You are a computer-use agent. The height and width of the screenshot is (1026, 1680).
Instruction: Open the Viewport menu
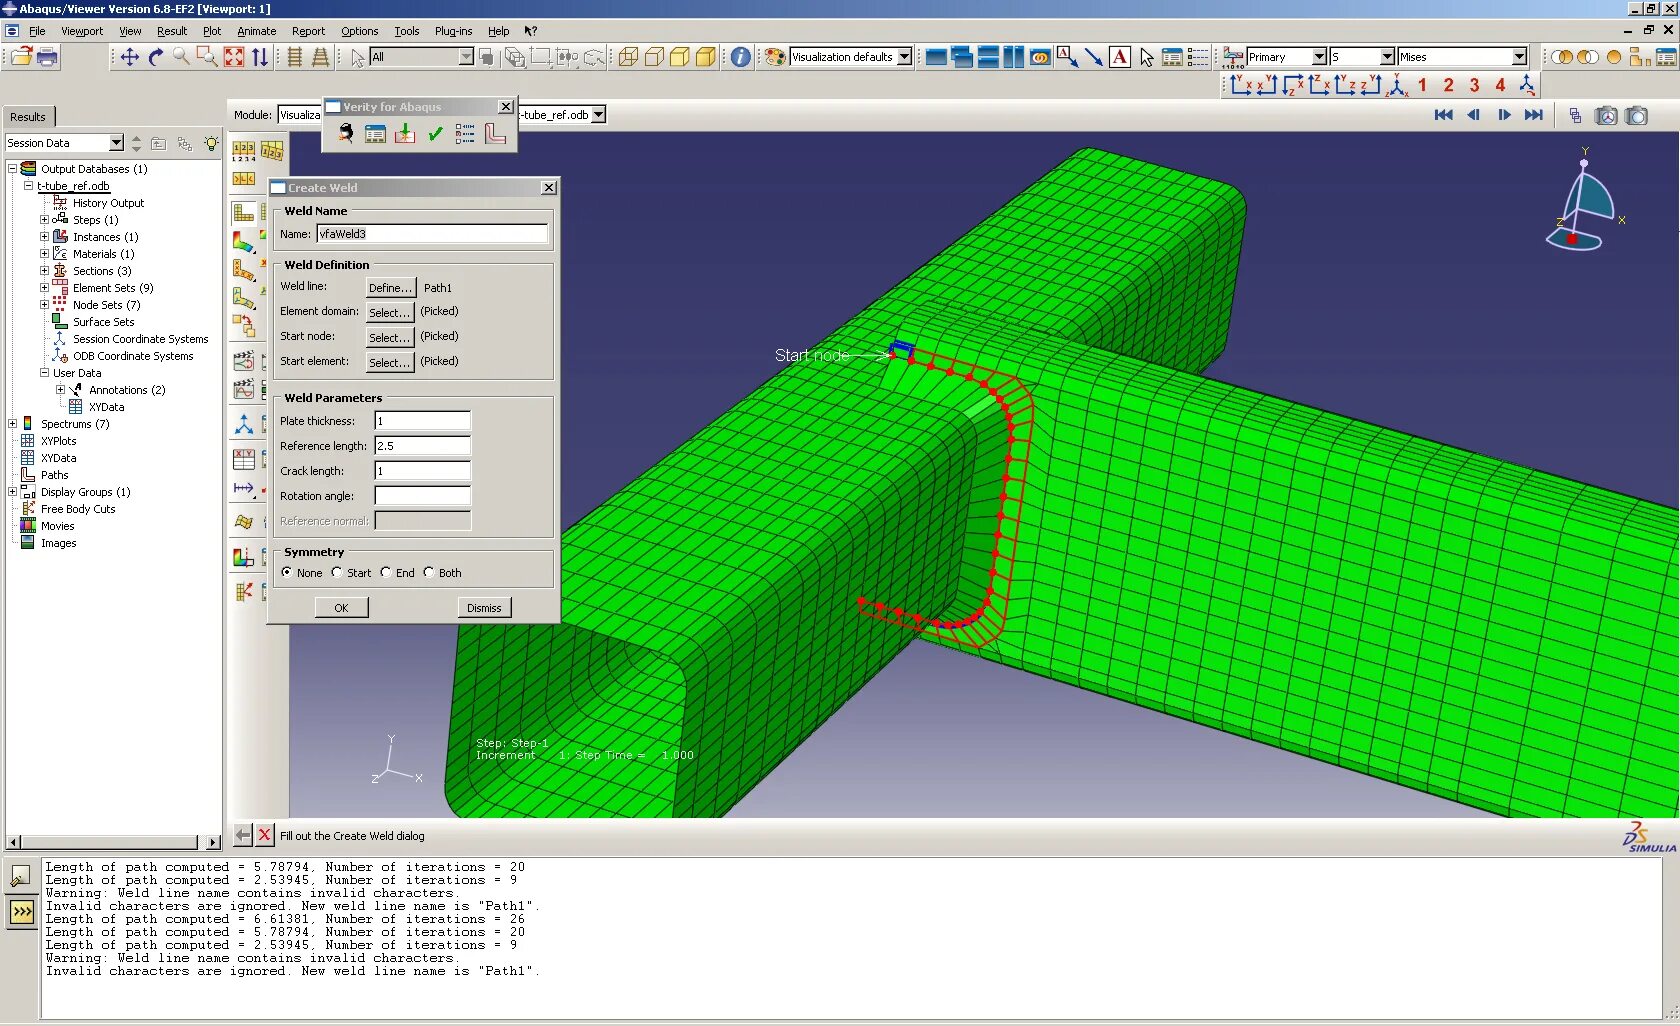[82, 31]
